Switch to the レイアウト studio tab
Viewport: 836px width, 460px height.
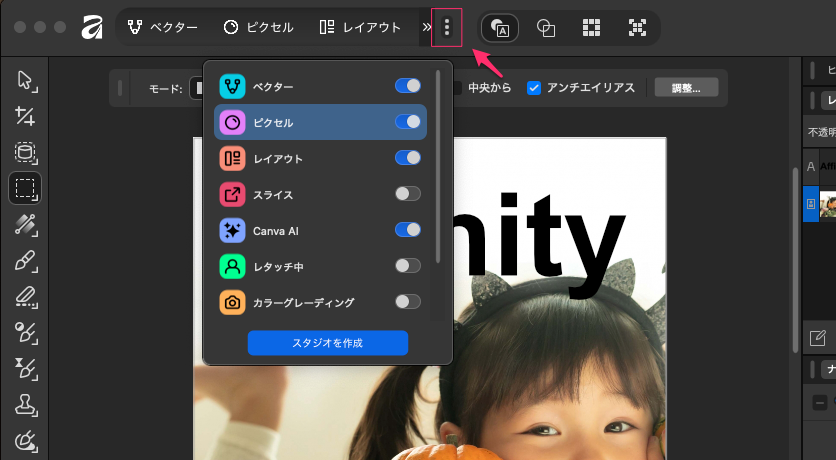click(x=360, y=28)
